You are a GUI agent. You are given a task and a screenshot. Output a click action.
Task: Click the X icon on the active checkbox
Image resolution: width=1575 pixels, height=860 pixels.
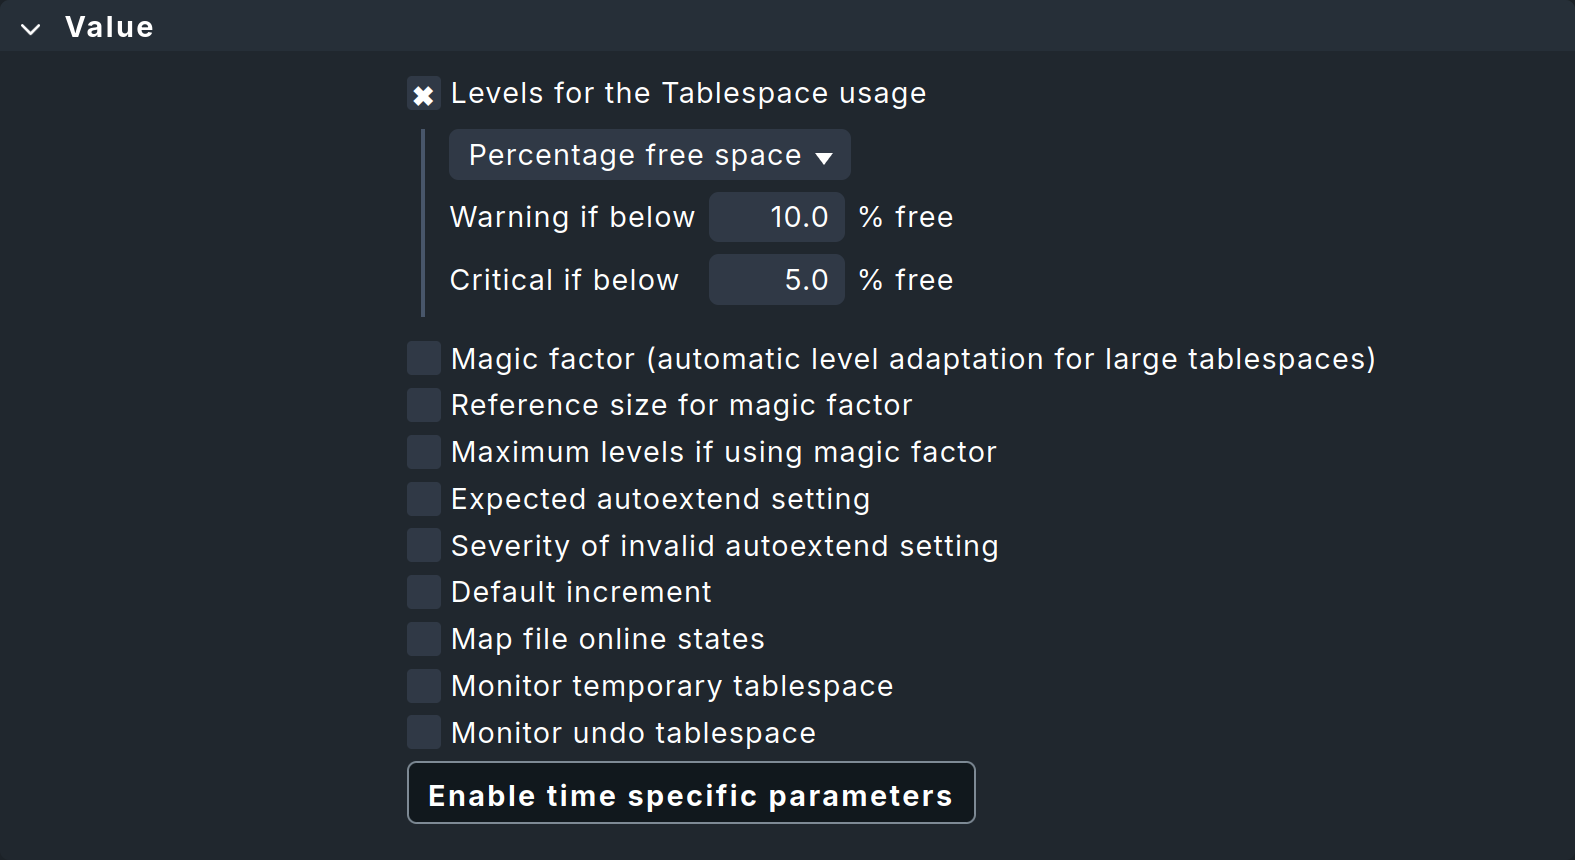(x=423, y=93)
